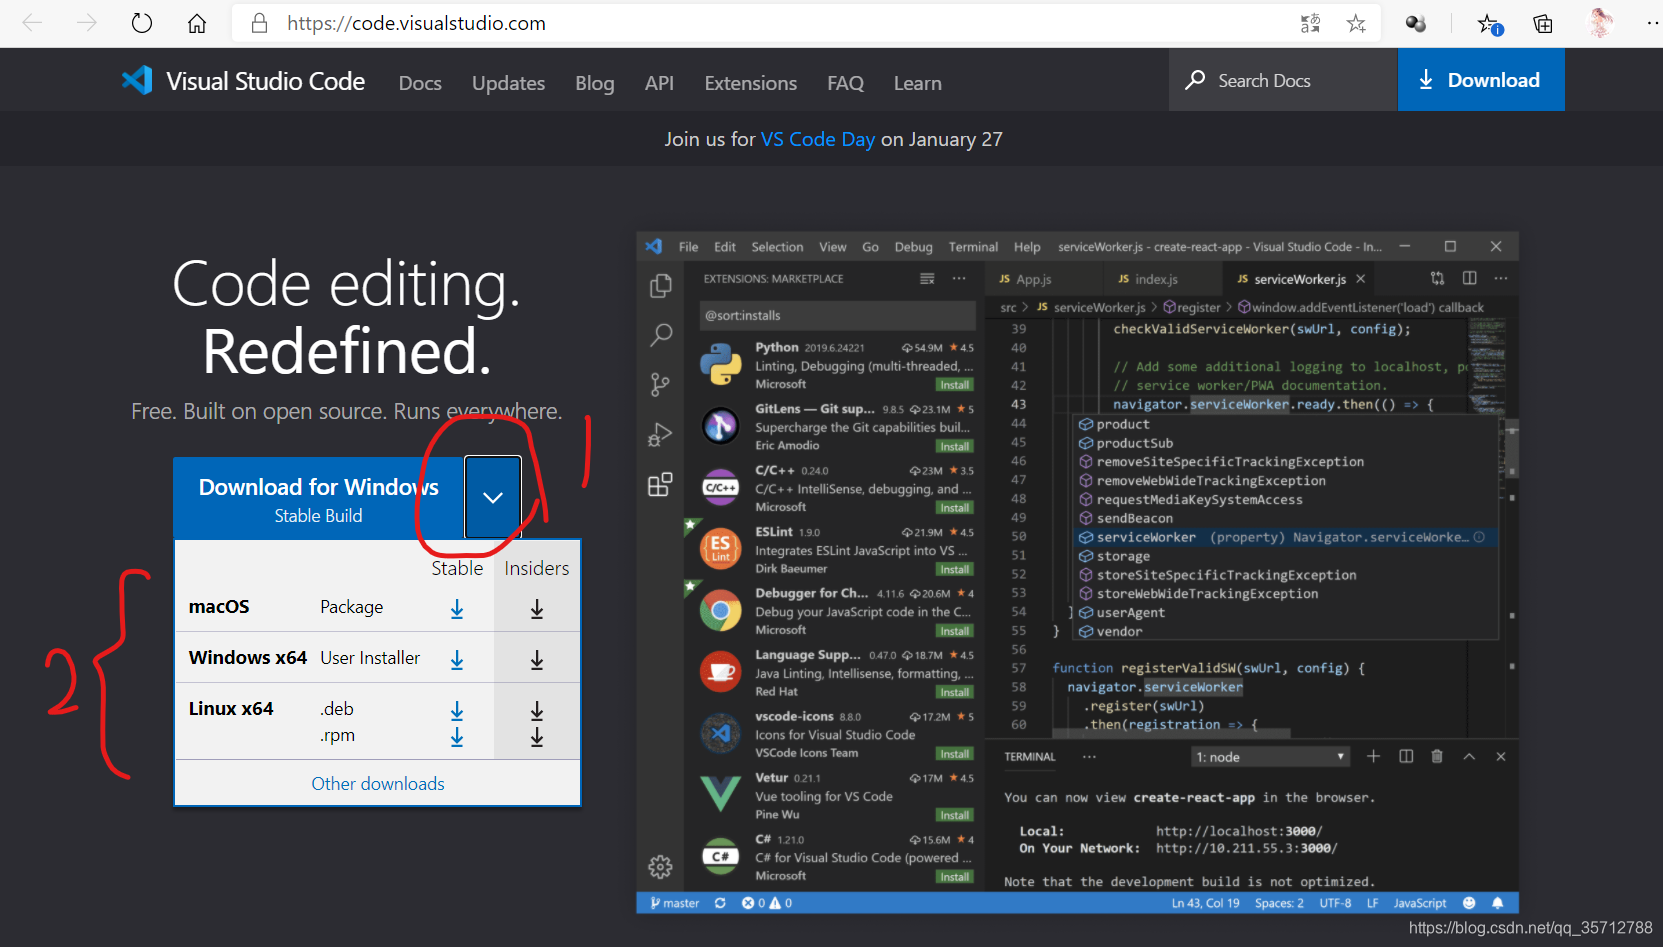The height and width of the screenshot is (947, 1663).
Task: Open the browser extension icon beside favorites
Action: [x=1416, y=23]
